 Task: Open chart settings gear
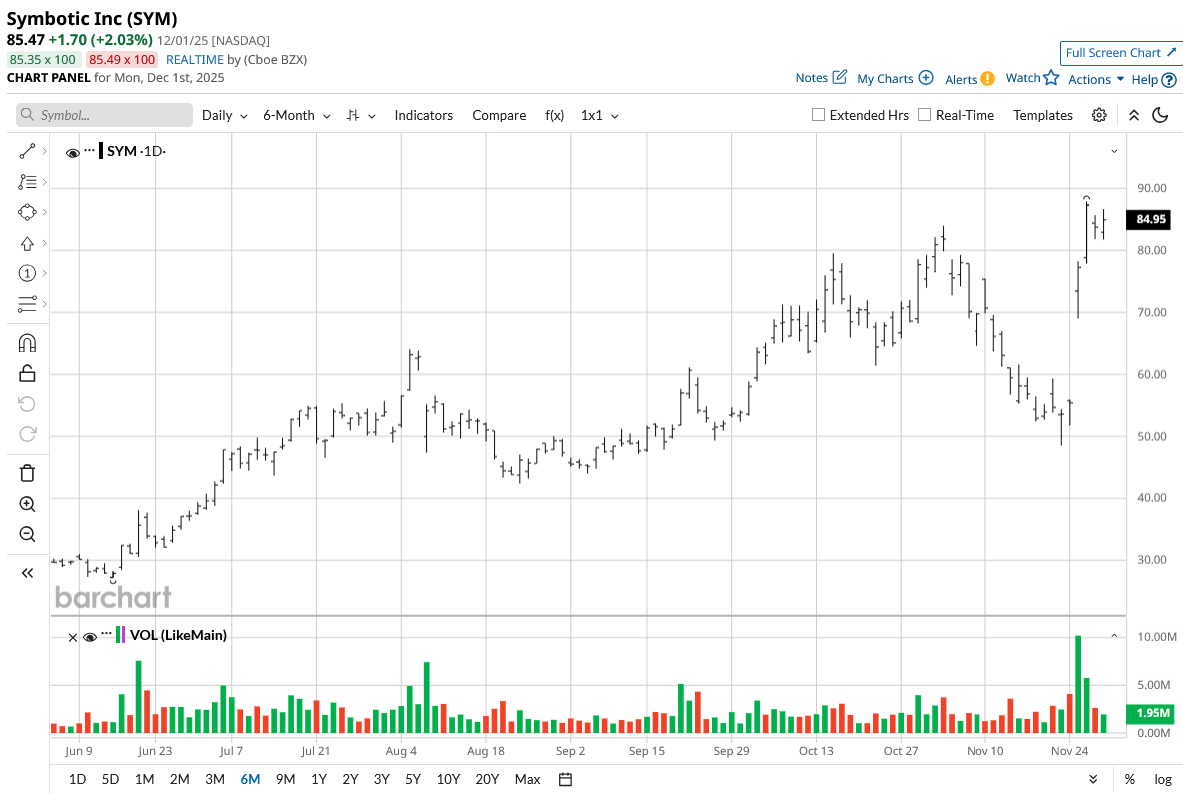click(x=1099, y=115)
